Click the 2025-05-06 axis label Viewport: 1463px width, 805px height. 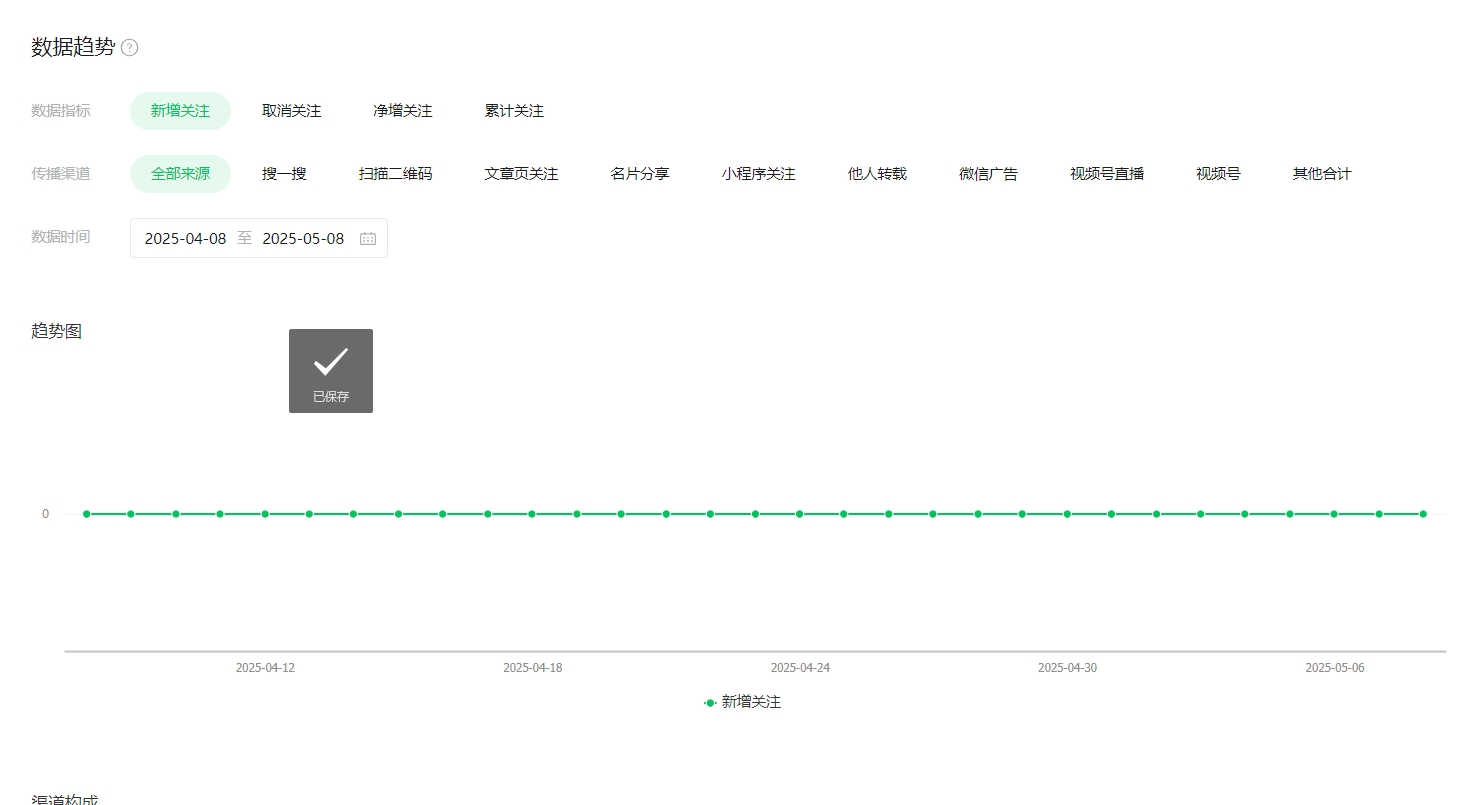click(x=1334, y=668)
